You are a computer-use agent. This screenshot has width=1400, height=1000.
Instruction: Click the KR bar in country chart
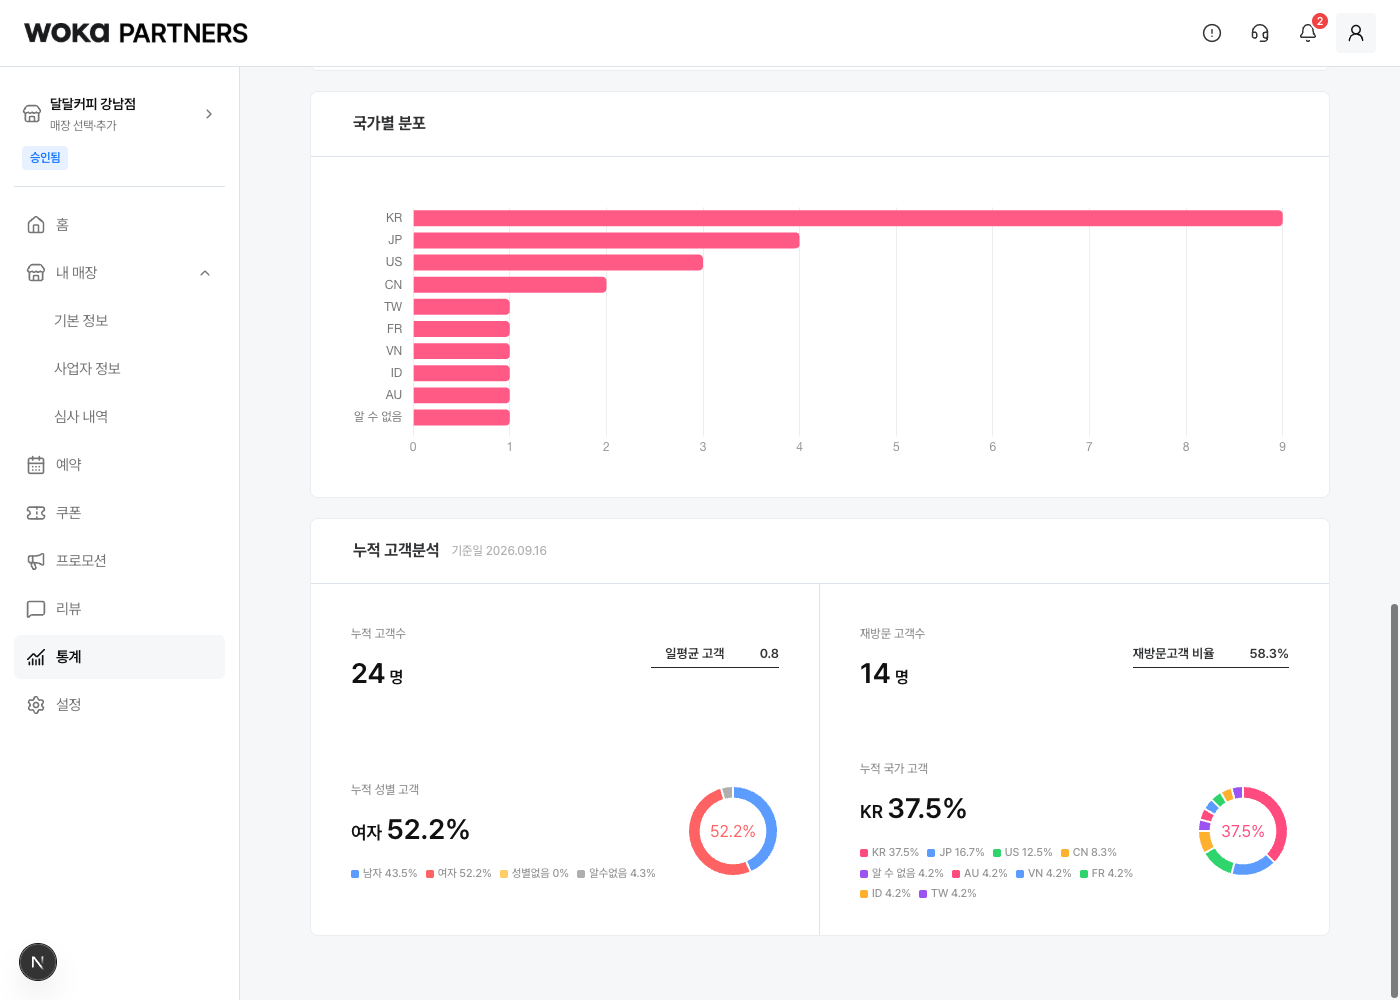pyautogui.click(x=848, y=218)
